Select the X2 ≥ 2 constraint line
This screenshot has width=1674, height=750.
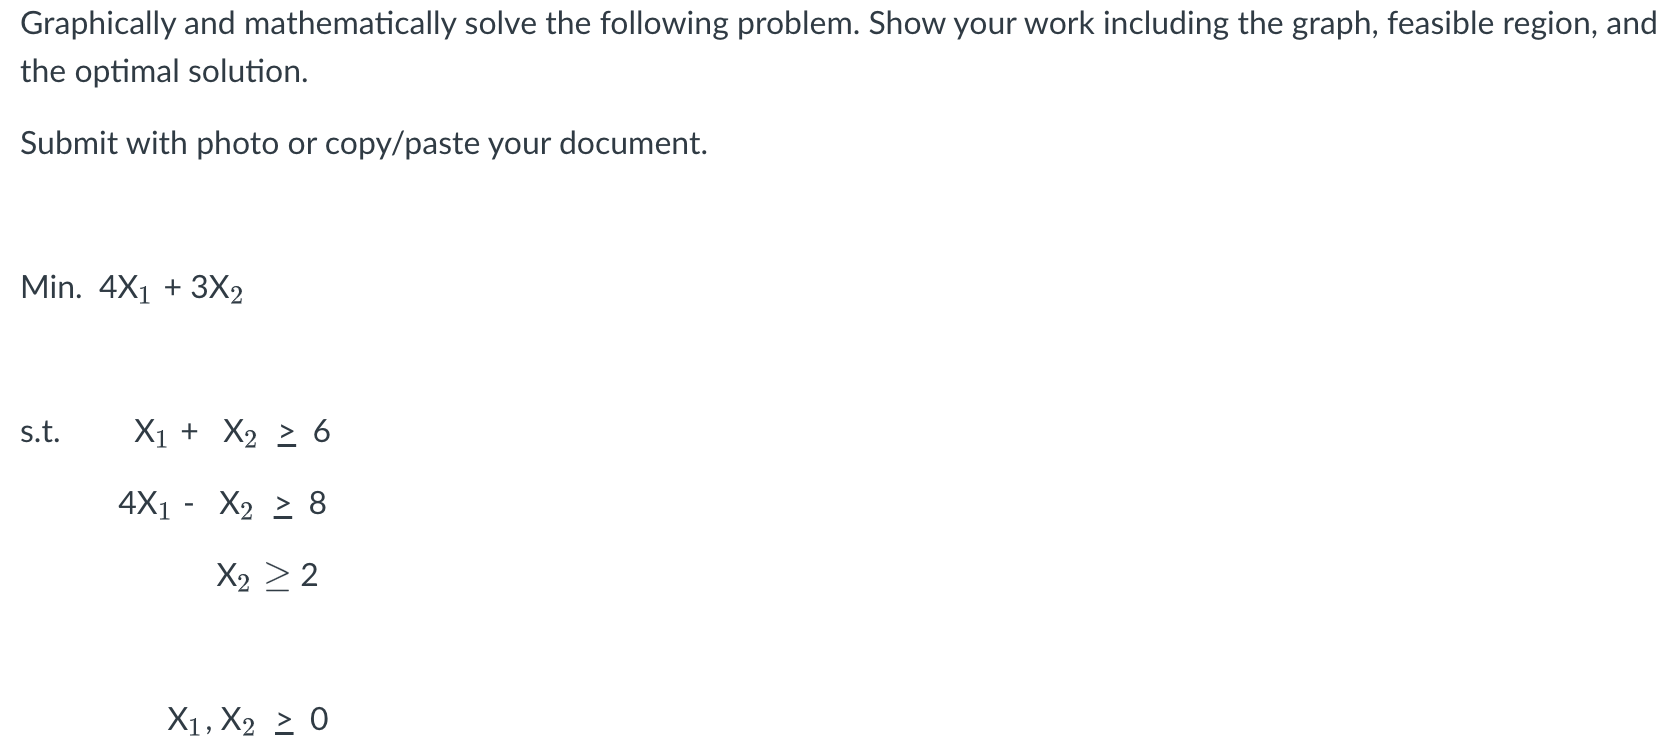(267, 577)
